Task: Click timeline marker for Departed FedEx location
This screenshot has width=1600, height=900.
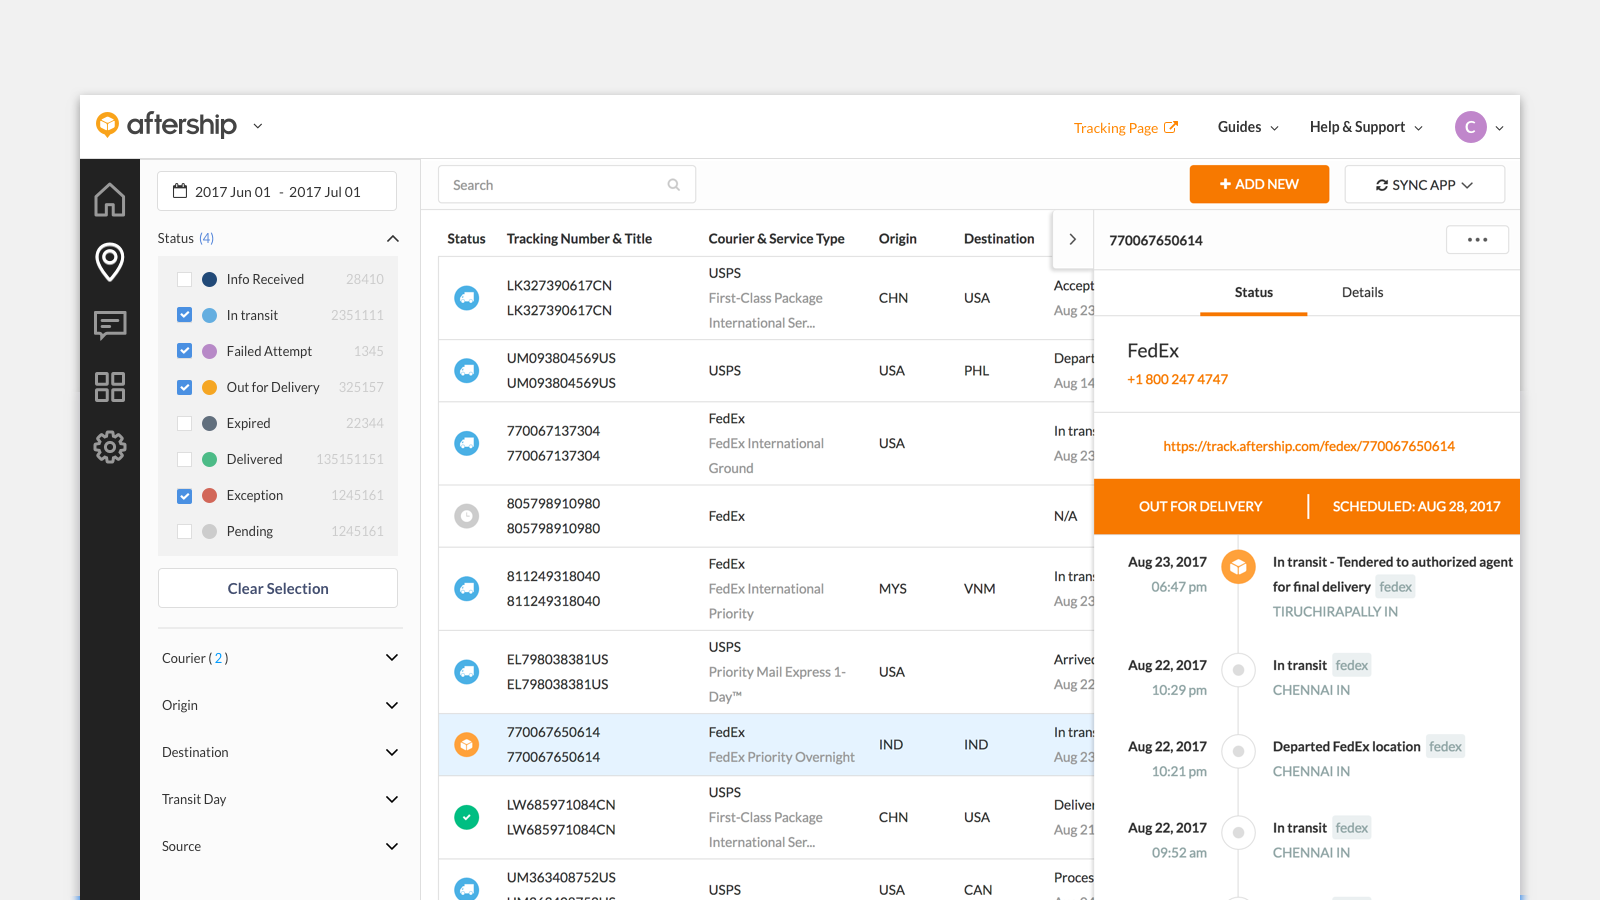Action: point(1238,751)
